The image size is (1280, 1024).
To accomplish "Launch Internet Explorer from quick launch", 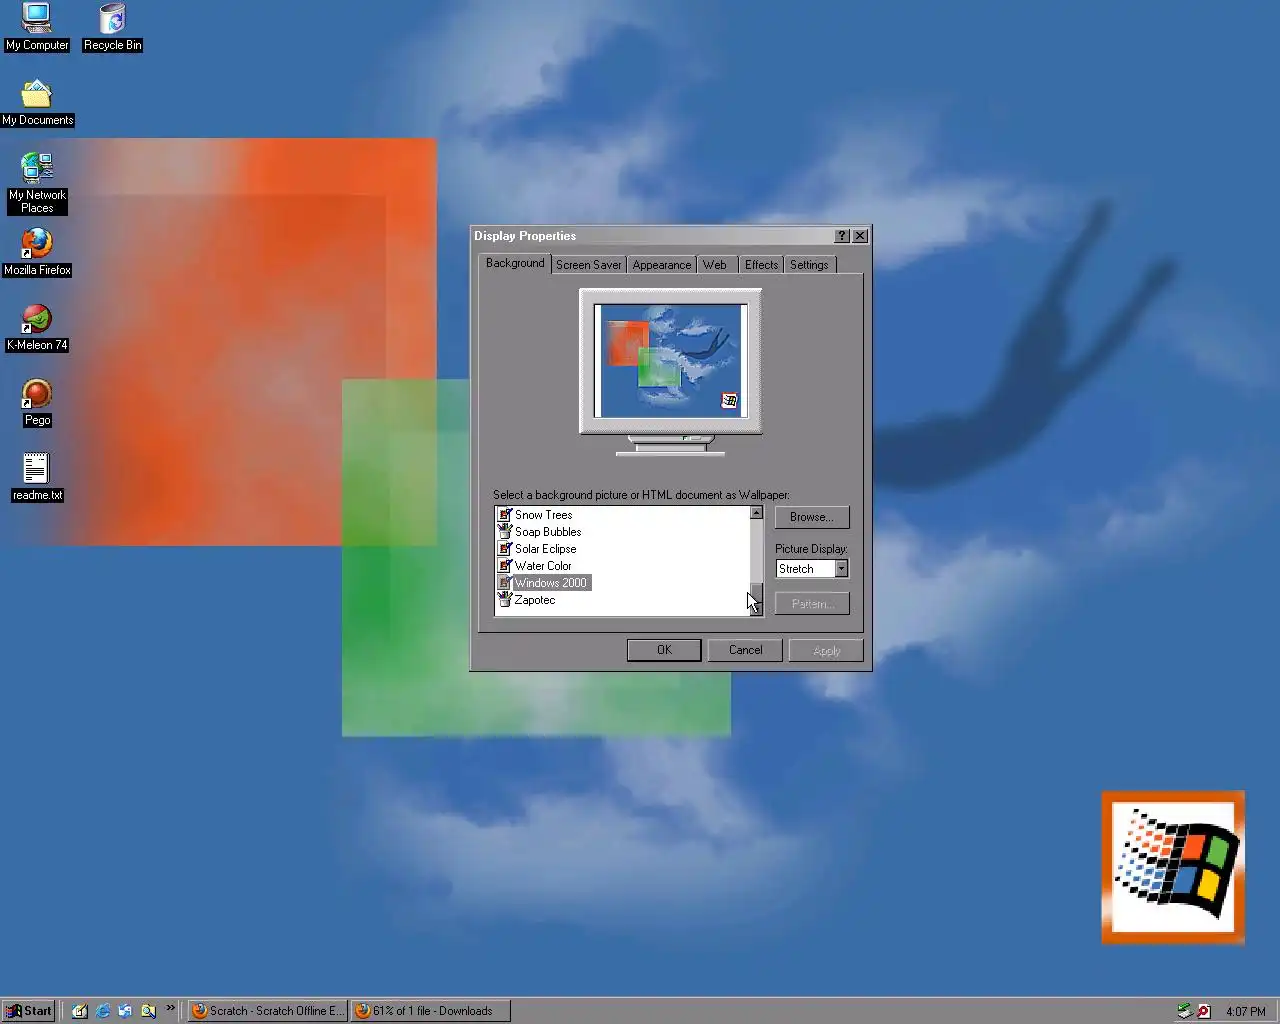I will point(103,1011).
